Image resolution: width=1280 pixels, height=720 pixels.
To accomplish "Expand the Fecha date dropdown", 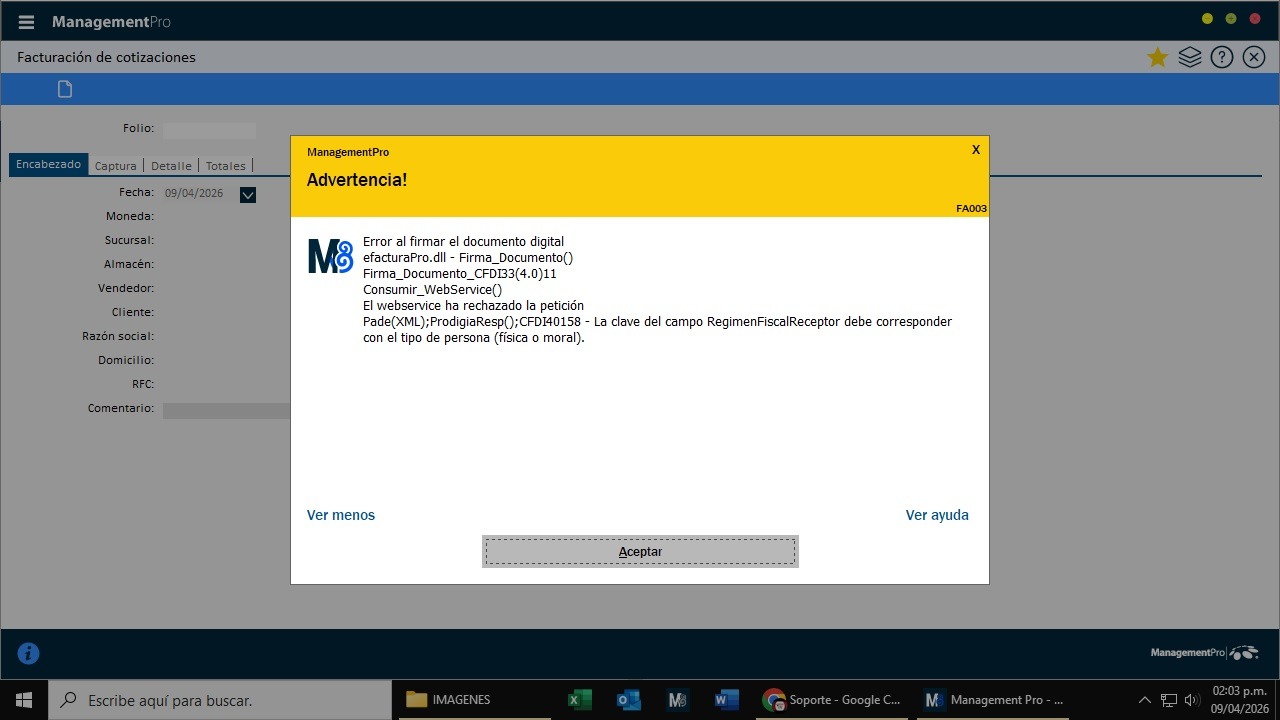I will click(x=248, y=195).
